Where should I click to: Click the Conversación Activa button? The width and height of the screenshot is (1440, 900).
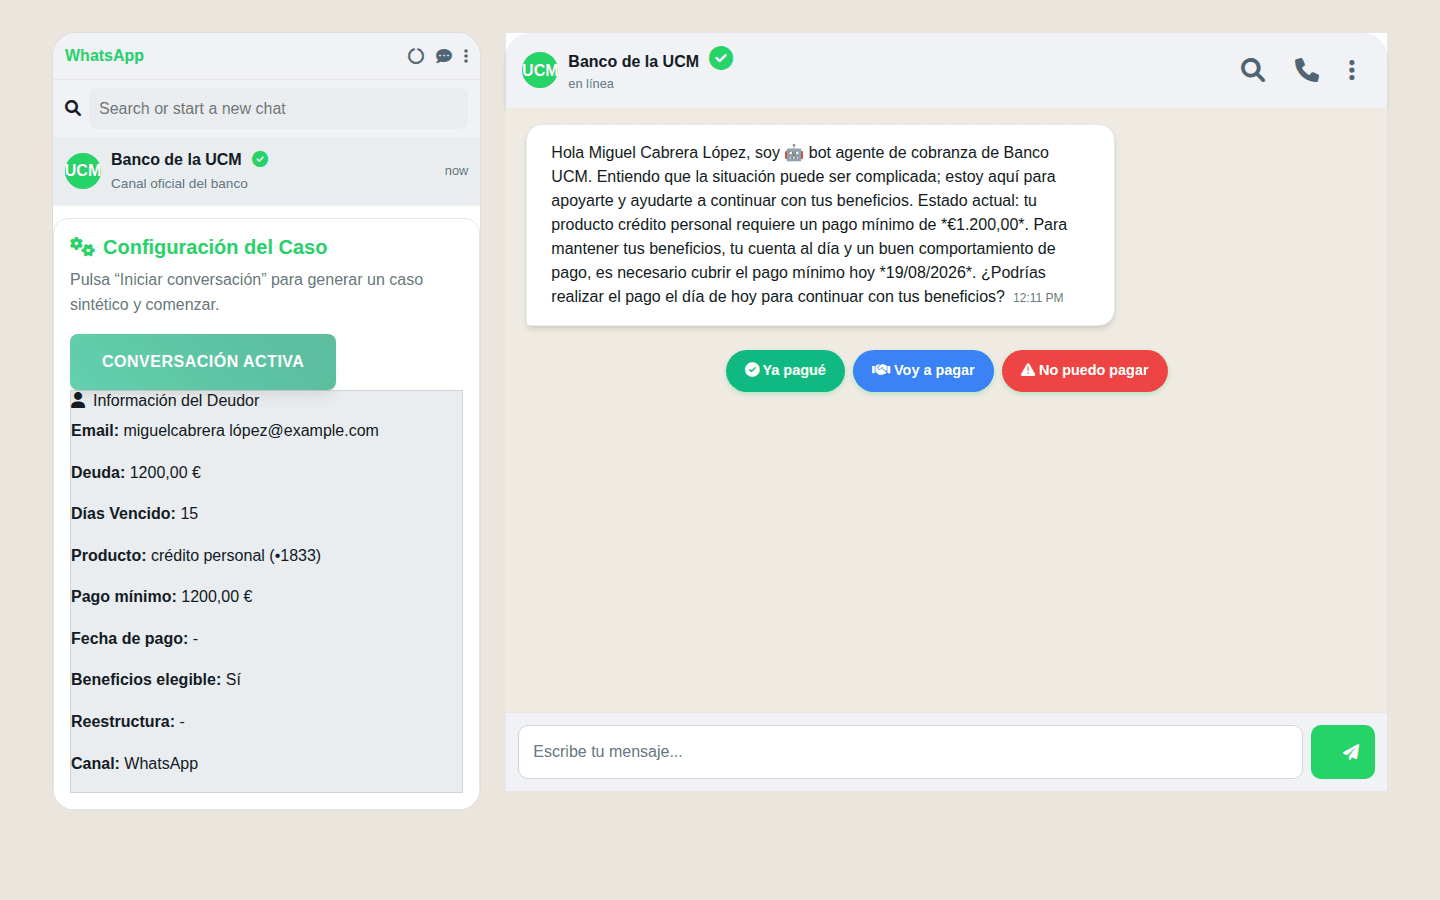coord(203,362)
